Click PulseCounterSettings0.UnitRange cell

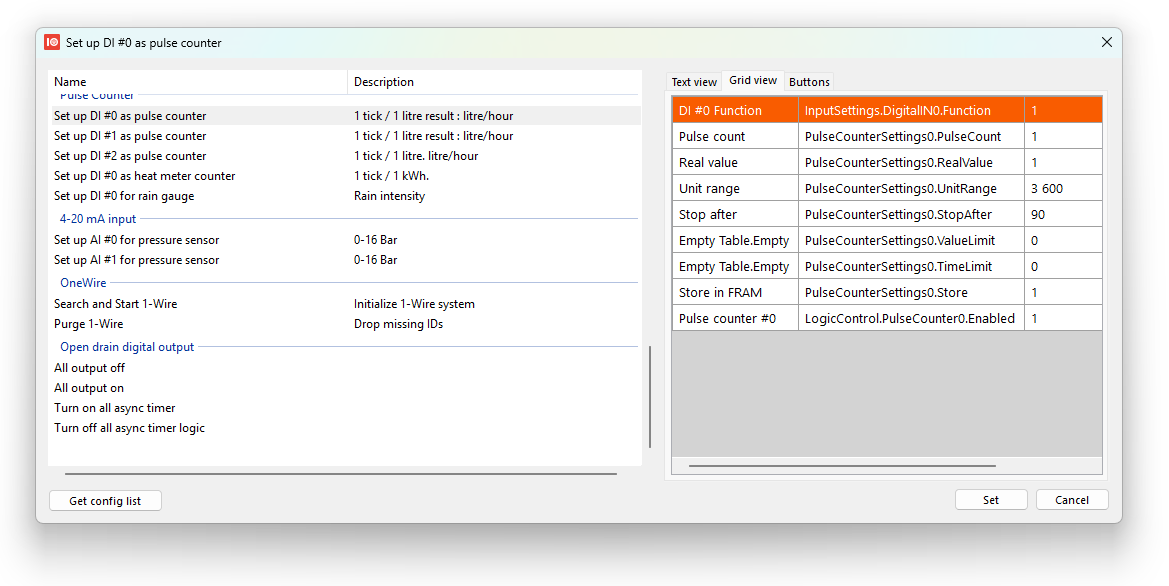click(911, 189)
